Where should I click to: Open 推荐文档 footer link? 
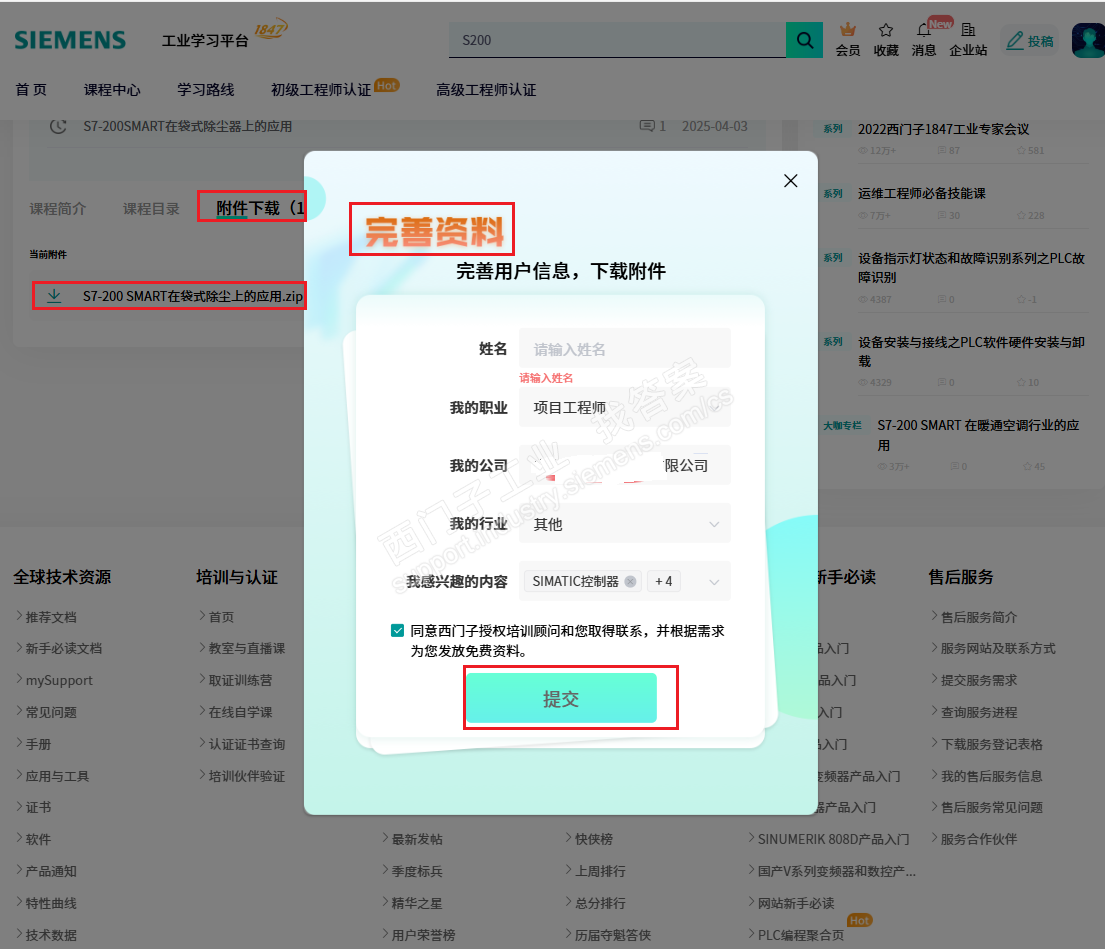tap(51, 617)
